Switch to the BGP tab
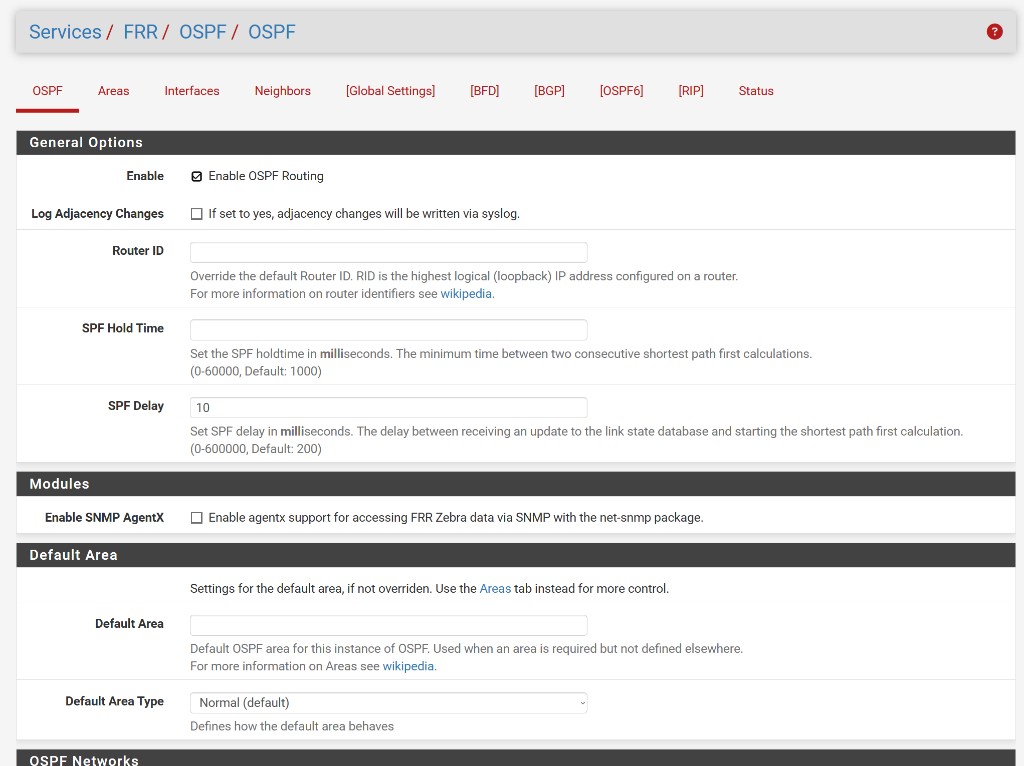1024x766 pixels. (549, 91)
